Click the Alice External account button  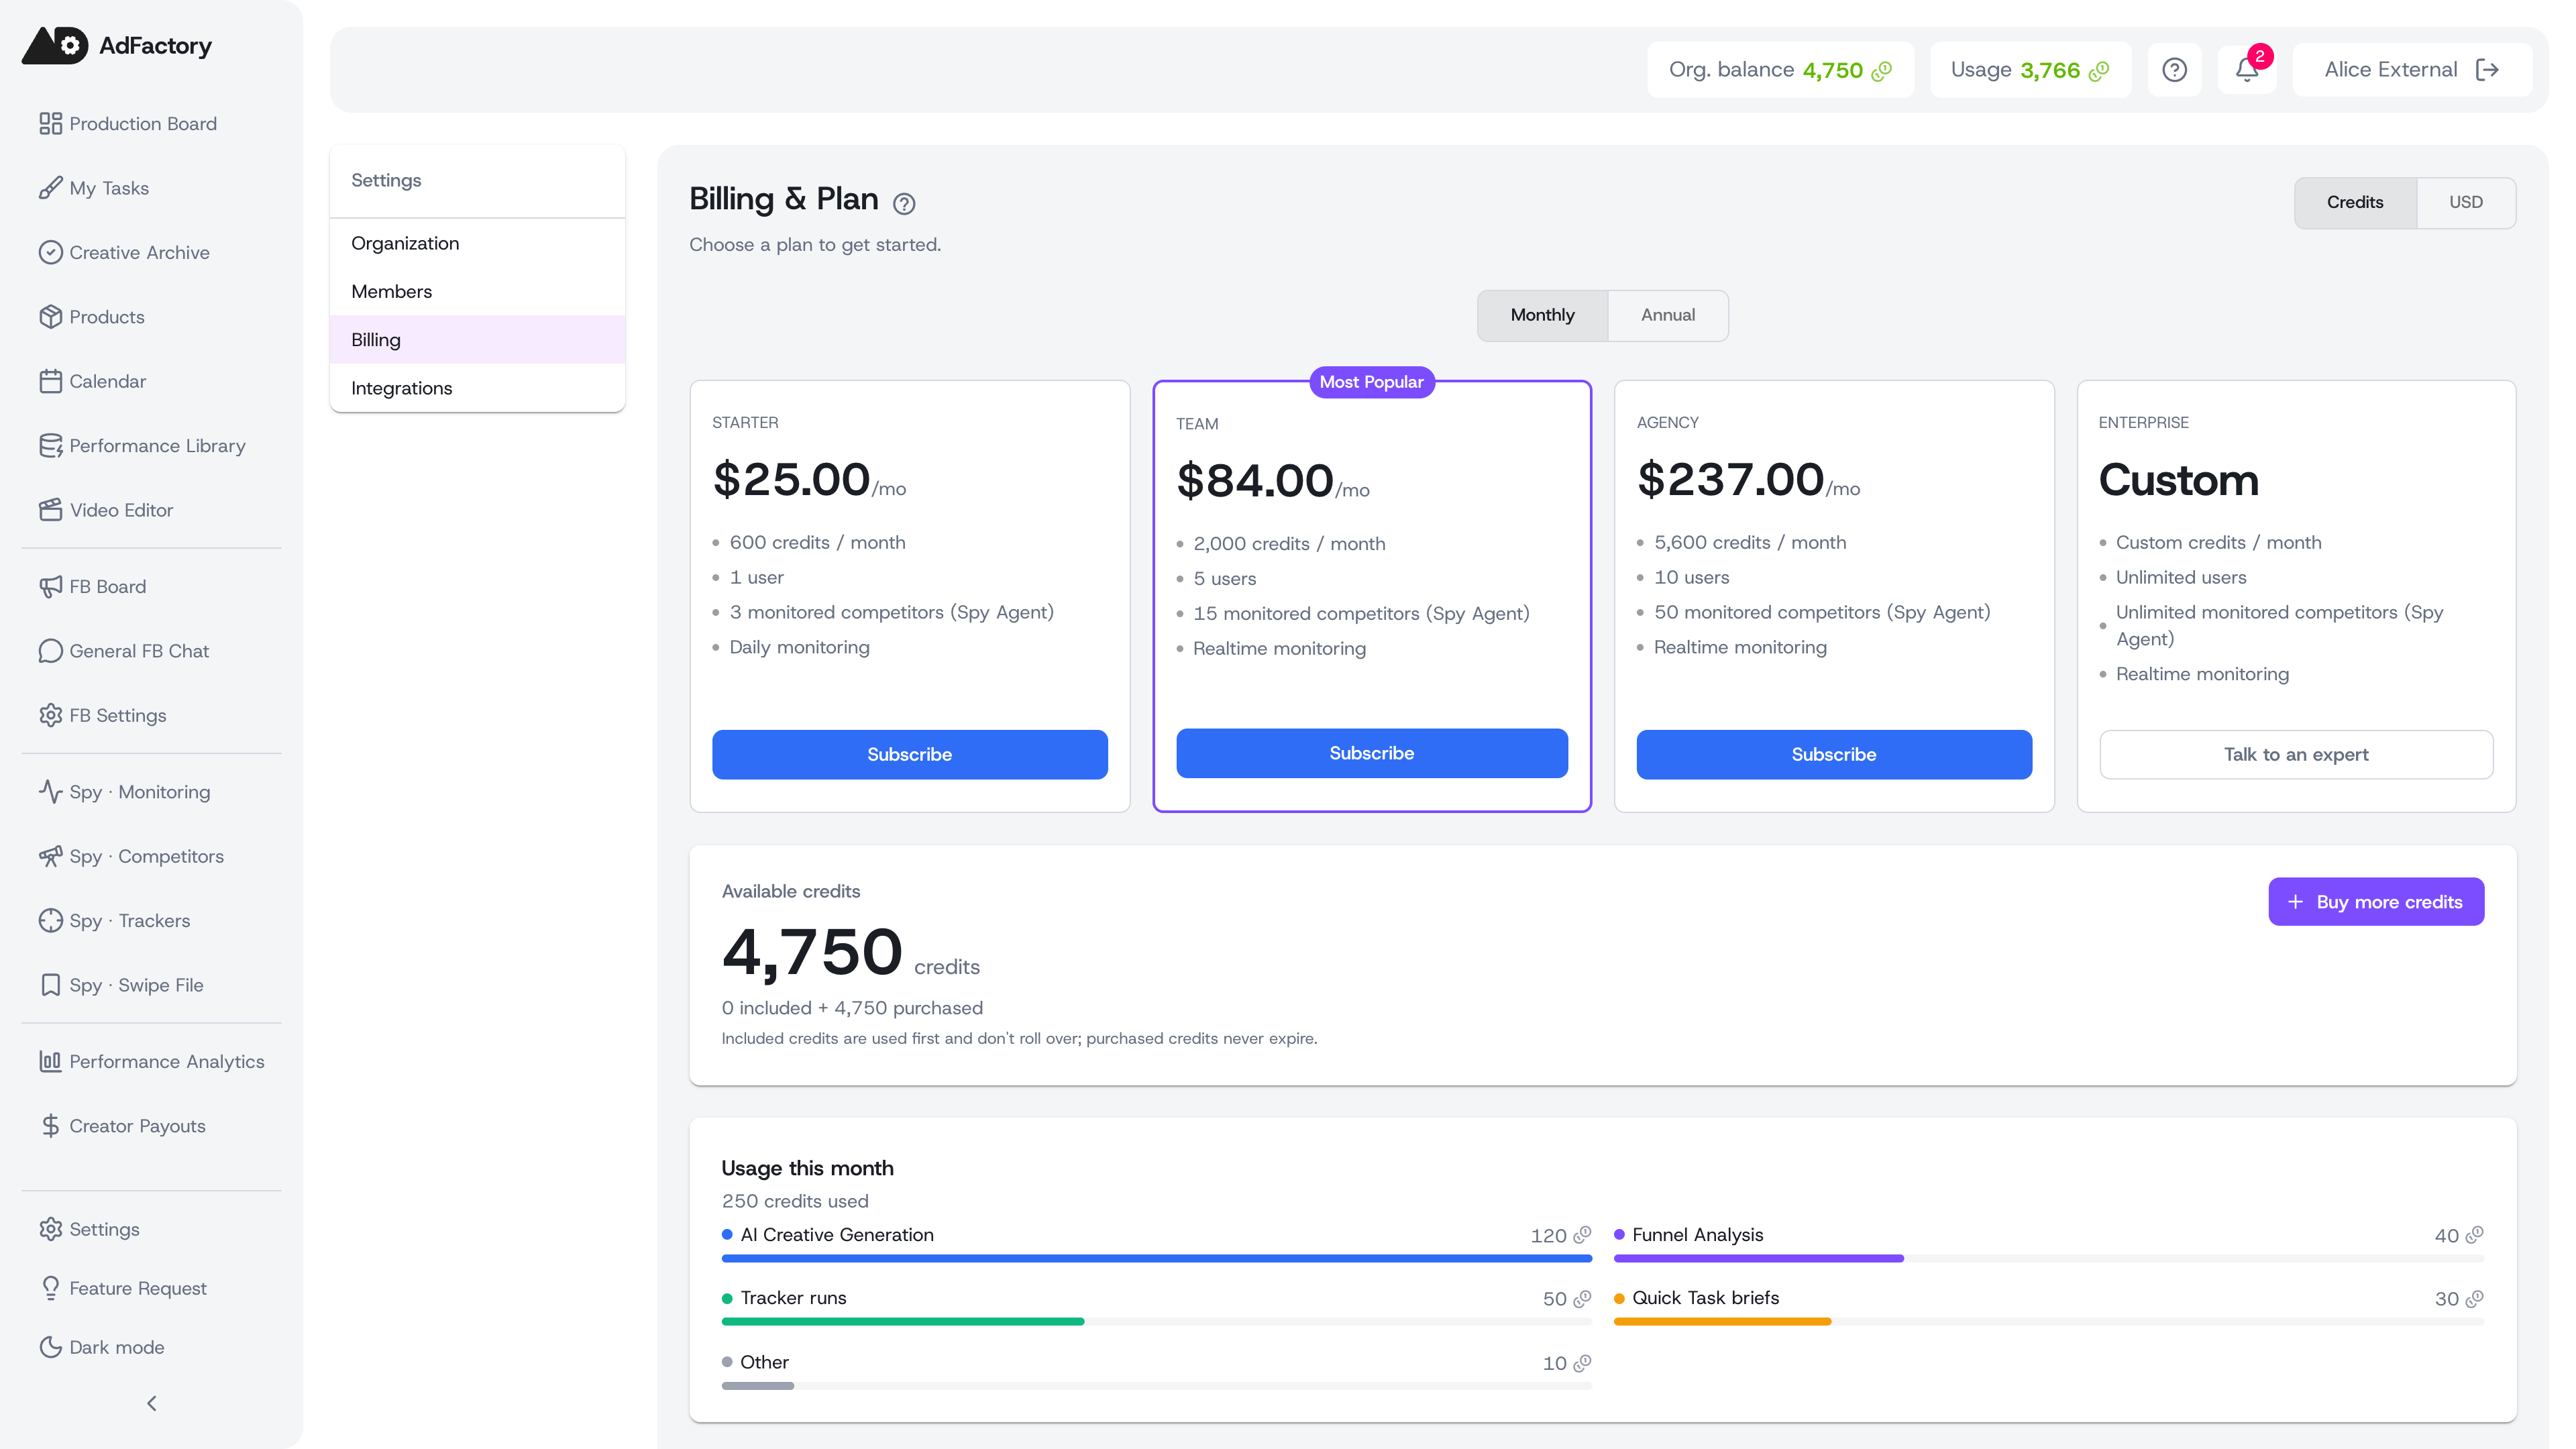coord(2411,69)
